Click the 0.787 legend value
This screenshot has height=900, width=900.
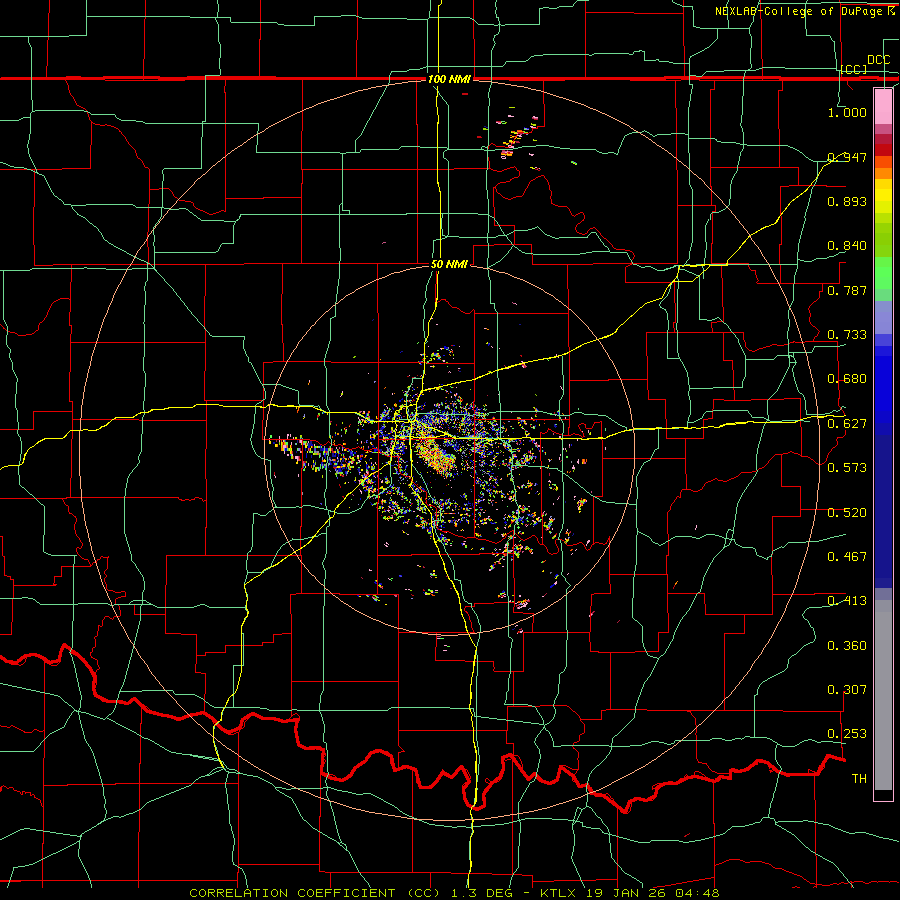(x=847, y=290)
